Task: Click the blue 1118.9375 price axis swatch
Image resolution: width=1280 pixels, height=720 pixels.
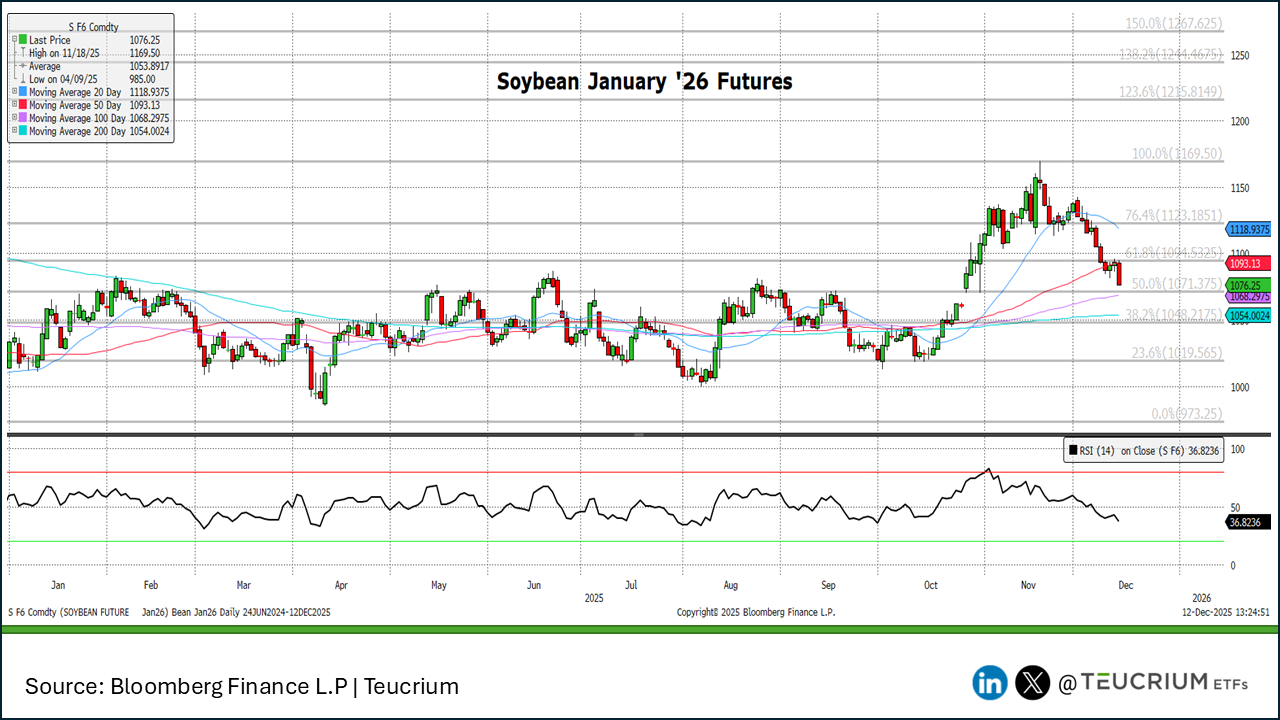Action: 1248,229
